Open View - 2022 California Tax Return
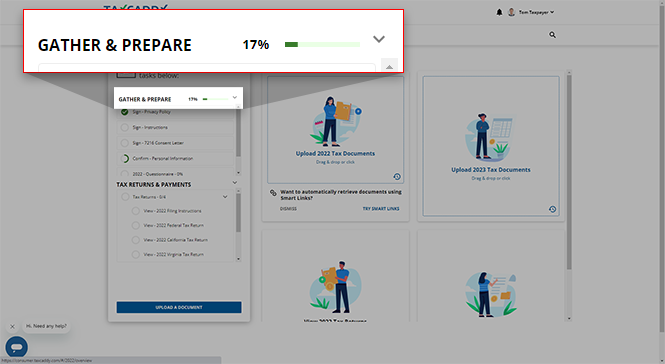 [176, 240]
